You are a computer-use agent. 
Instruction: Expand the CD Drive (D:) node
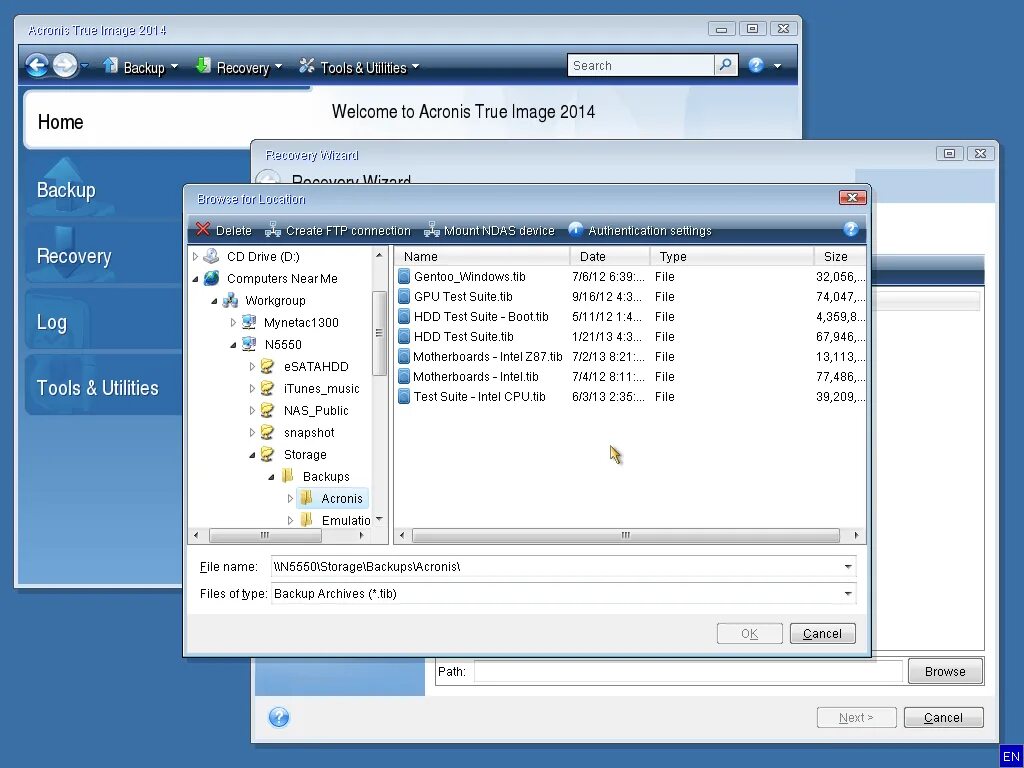(x=195, y=257)
